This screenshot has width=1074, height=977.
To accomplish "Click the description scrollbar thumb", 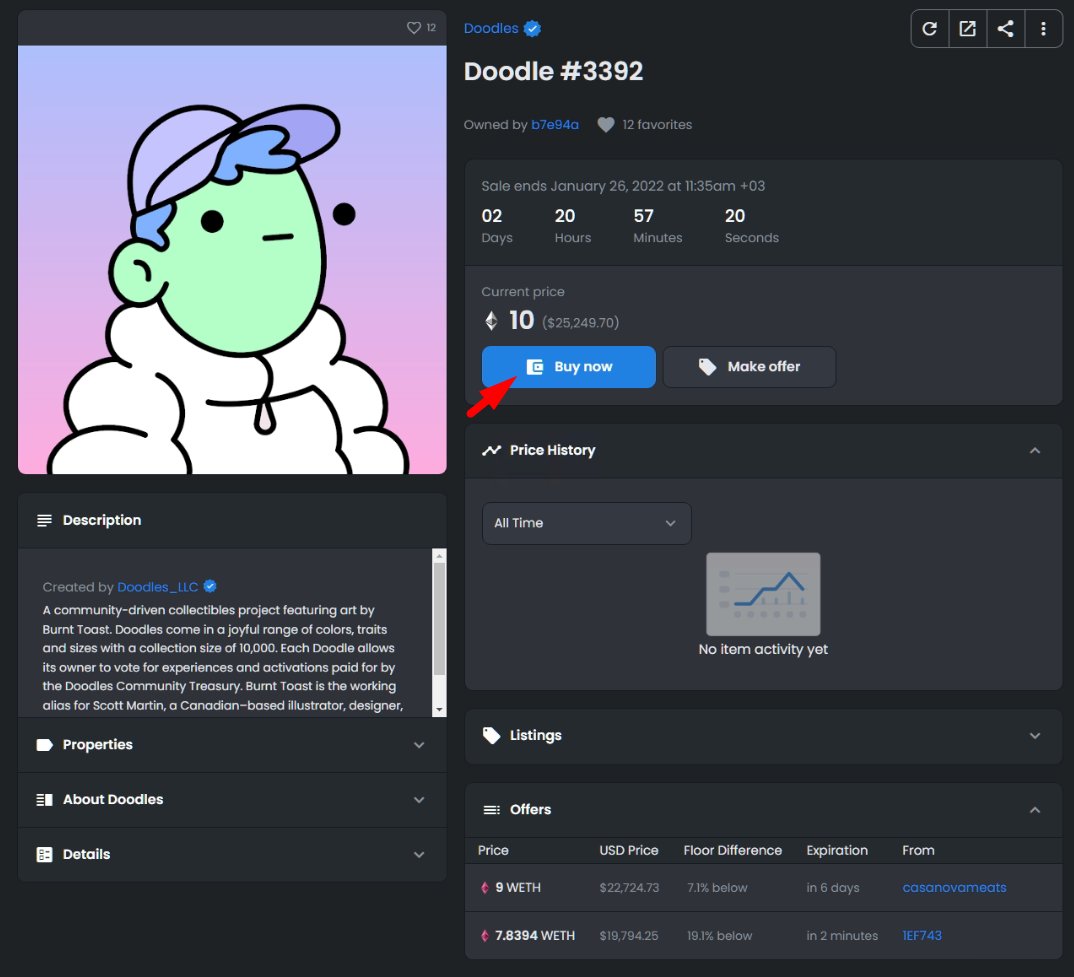I will [440, 619].
